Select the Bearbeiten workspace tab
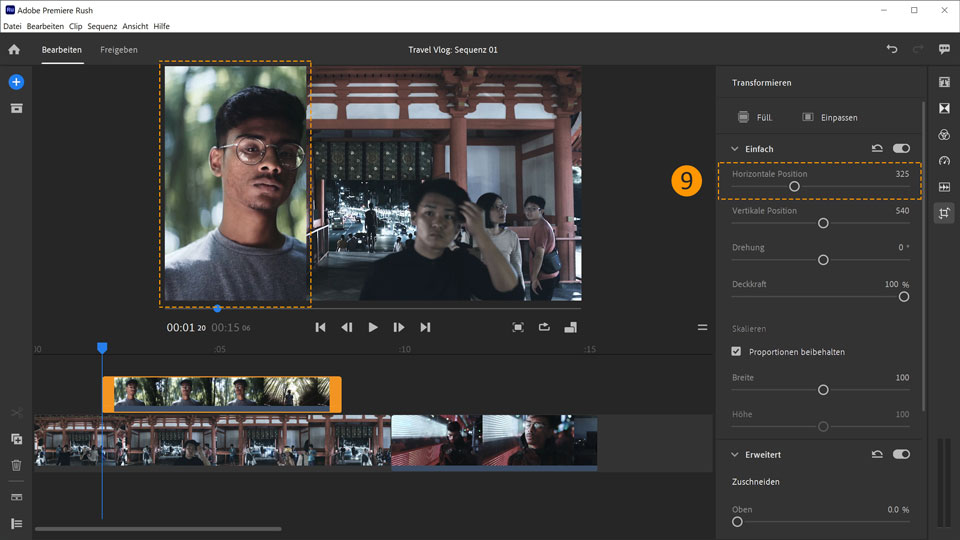This screenshot has width=960, height=540. click(x=62, y=50)
